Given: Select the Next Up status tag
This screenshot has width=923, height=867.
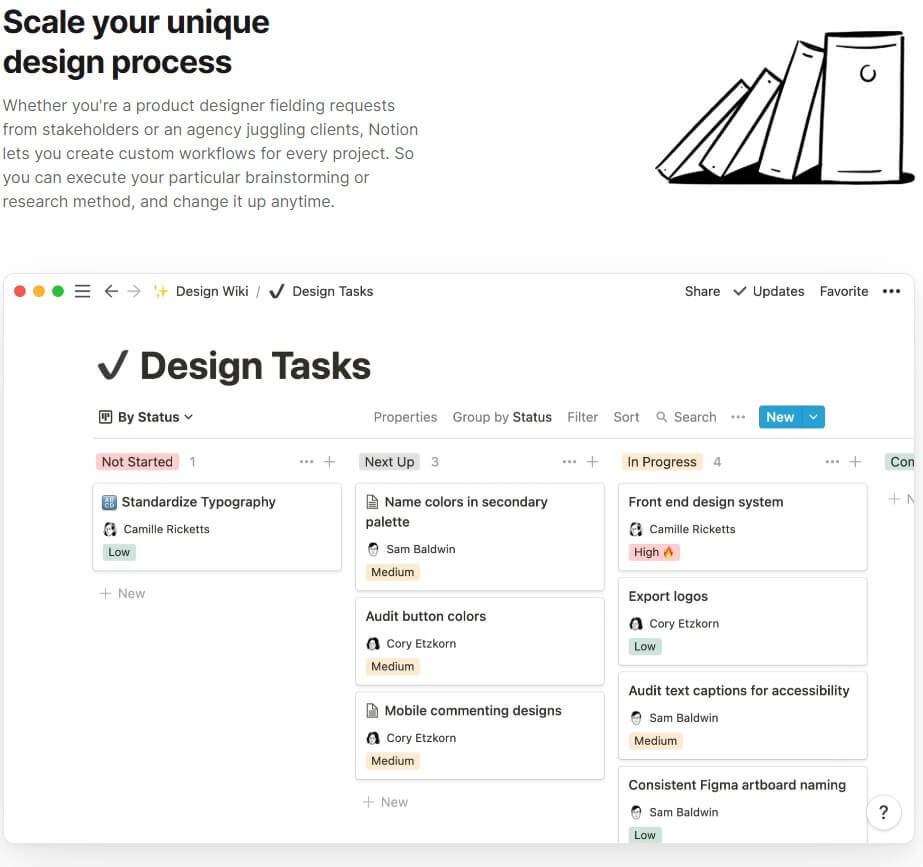Looking at the screenshot, I should (x=389, y=462).
